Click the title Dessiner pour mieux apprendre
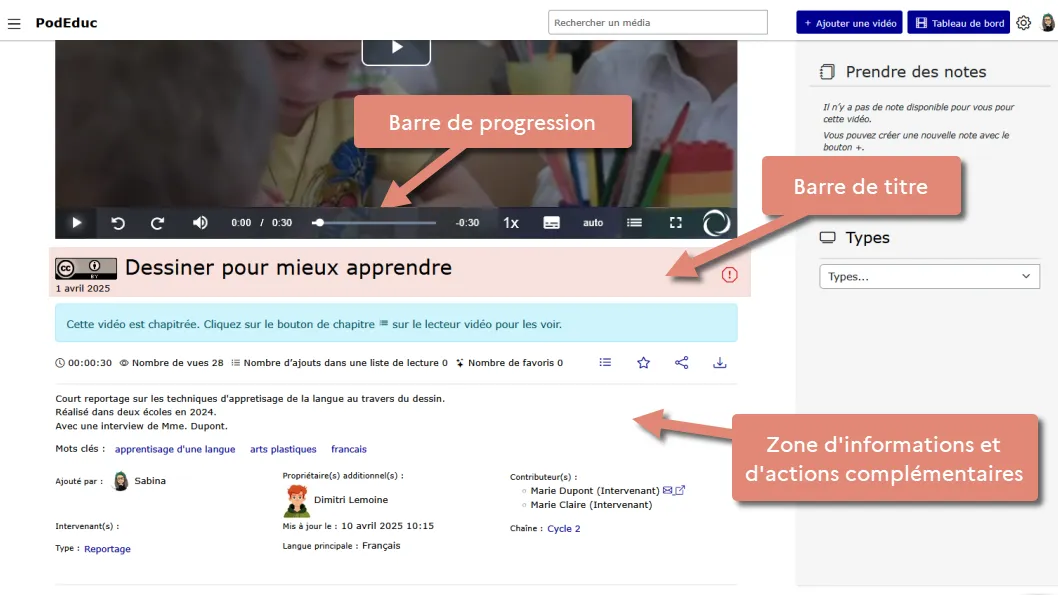The image size is (1058, 595). click(x=288, y=268)
